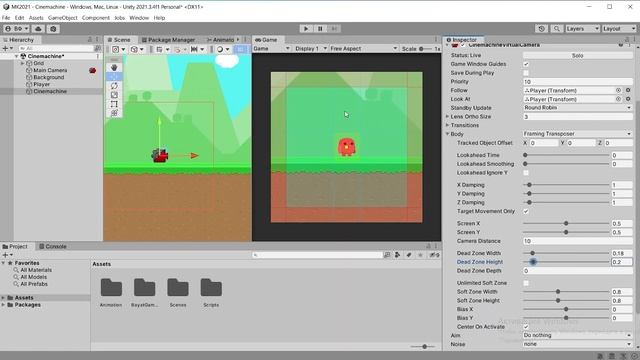Switch to the Console tab
The image size is (640, 360).
pos(53,247)
